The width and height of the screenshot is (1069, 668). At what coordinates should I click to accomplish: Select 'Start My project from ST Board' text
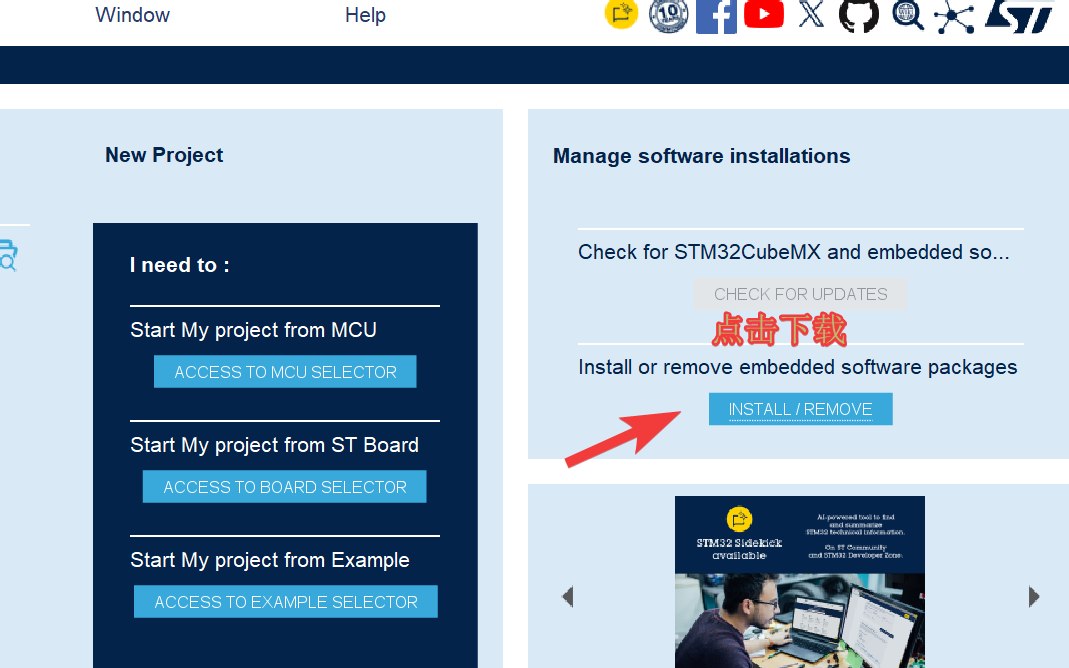tap(275, 445)
